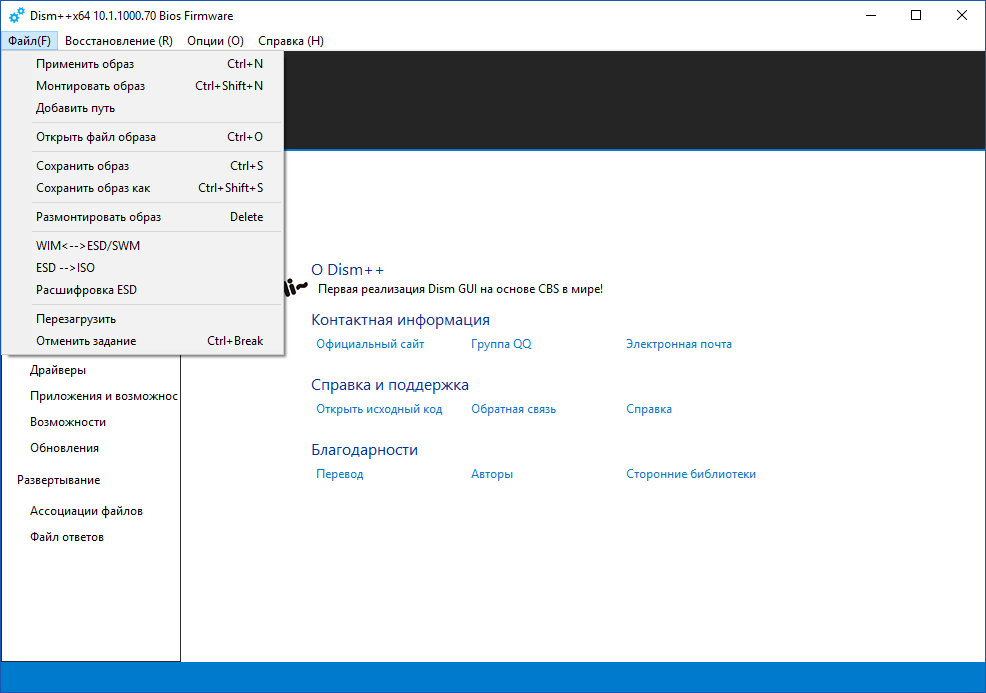Open the Электронная почта link

[679, 344]
